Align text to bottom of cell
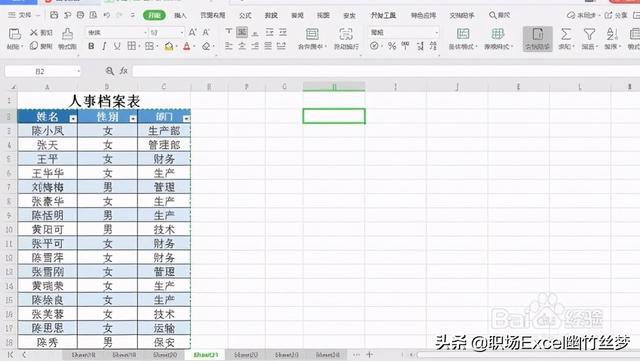This screenshot has height=361, width=640. click(x=255, y=32)
